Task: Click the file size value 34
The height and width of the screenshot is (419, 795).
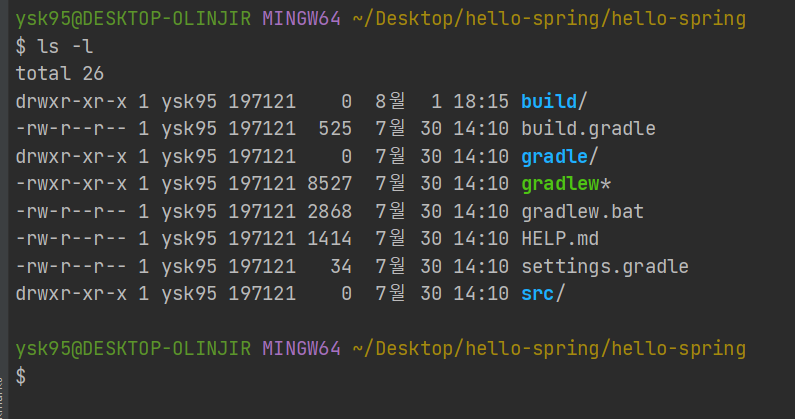Action: [340, 266]
